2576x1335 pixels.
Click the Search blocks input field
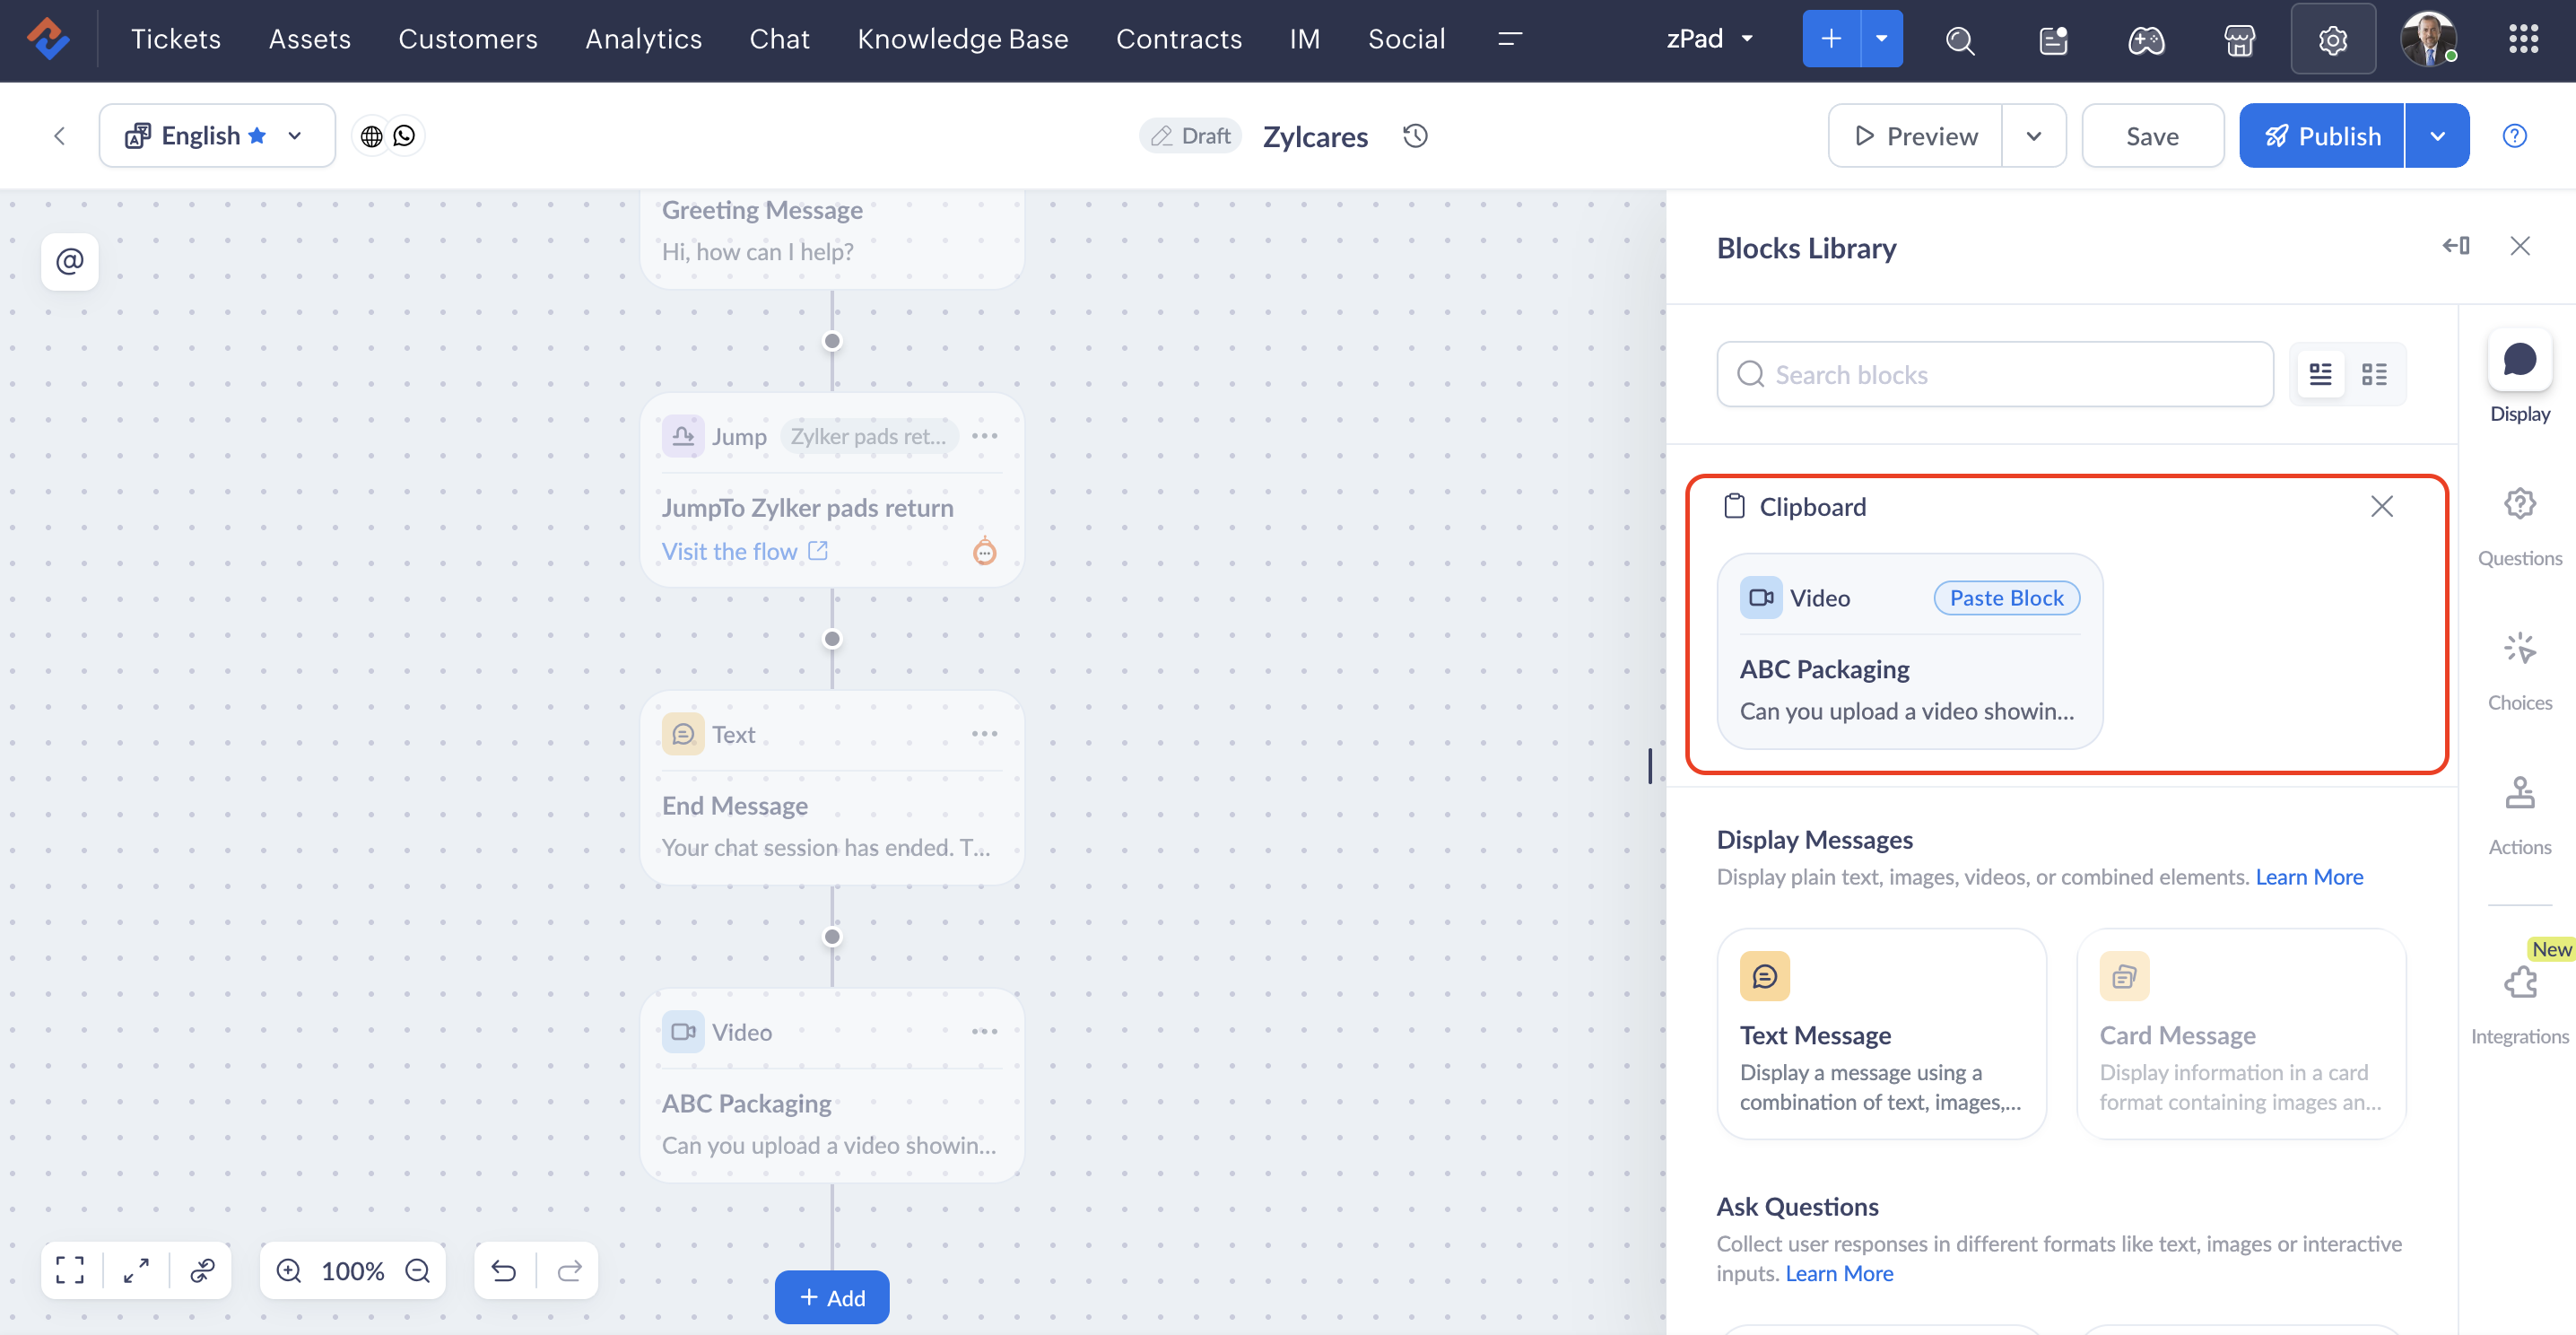pos(1995,374)
